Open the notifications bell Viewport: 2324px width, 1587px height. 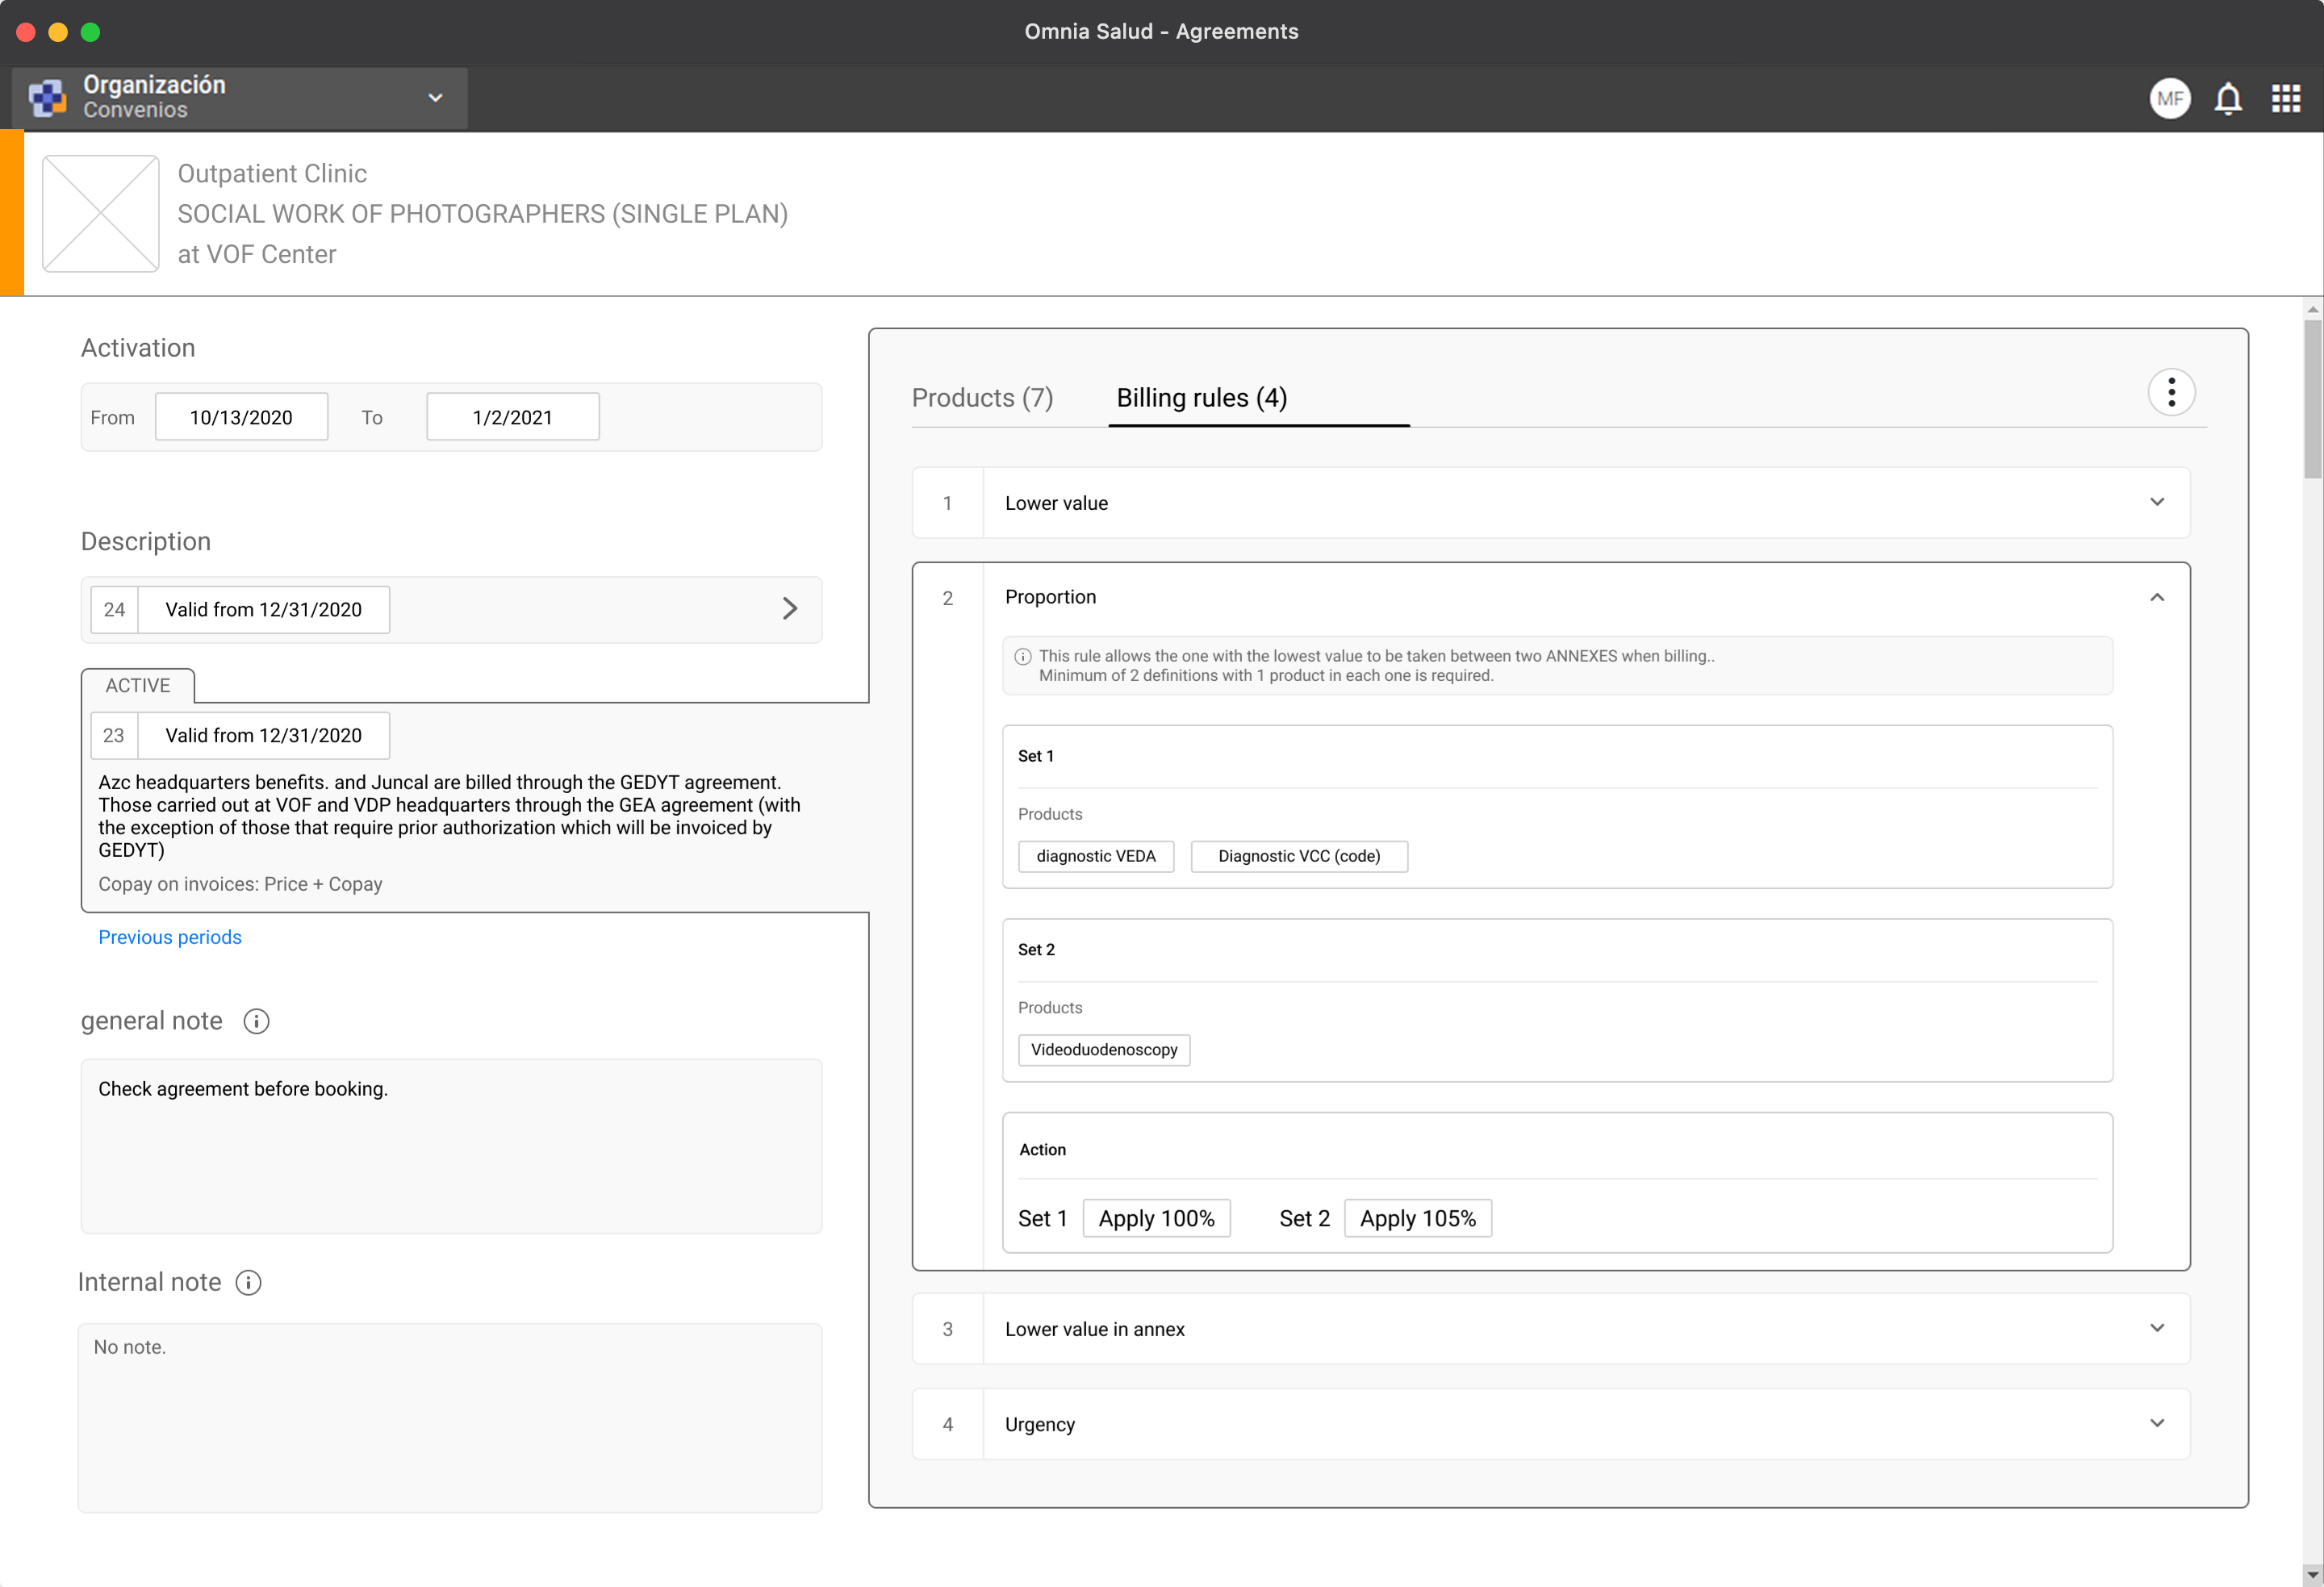(x=2227, y=98)
